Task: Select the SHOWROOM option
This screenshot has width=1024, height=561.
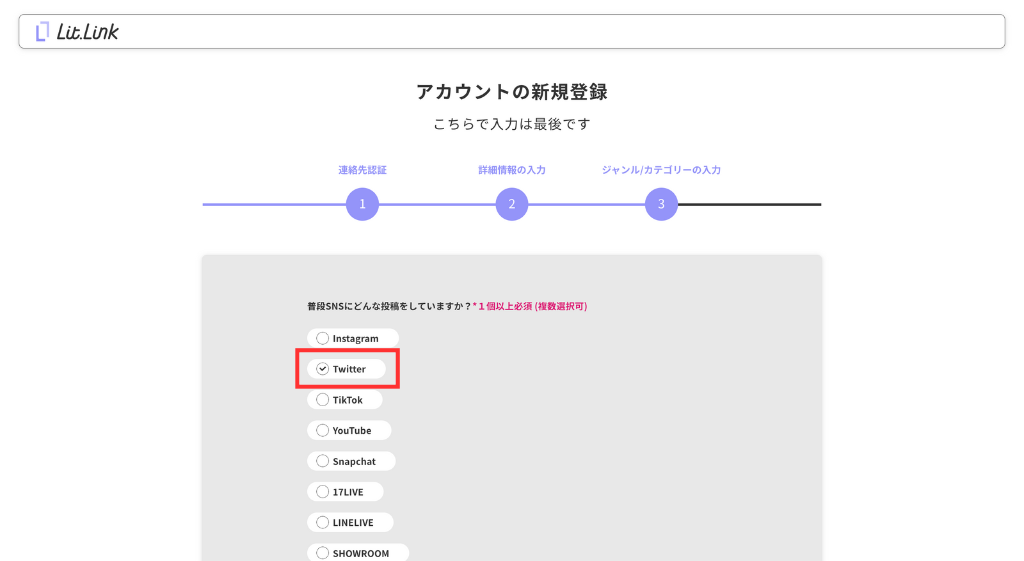Action: [359, 553]
